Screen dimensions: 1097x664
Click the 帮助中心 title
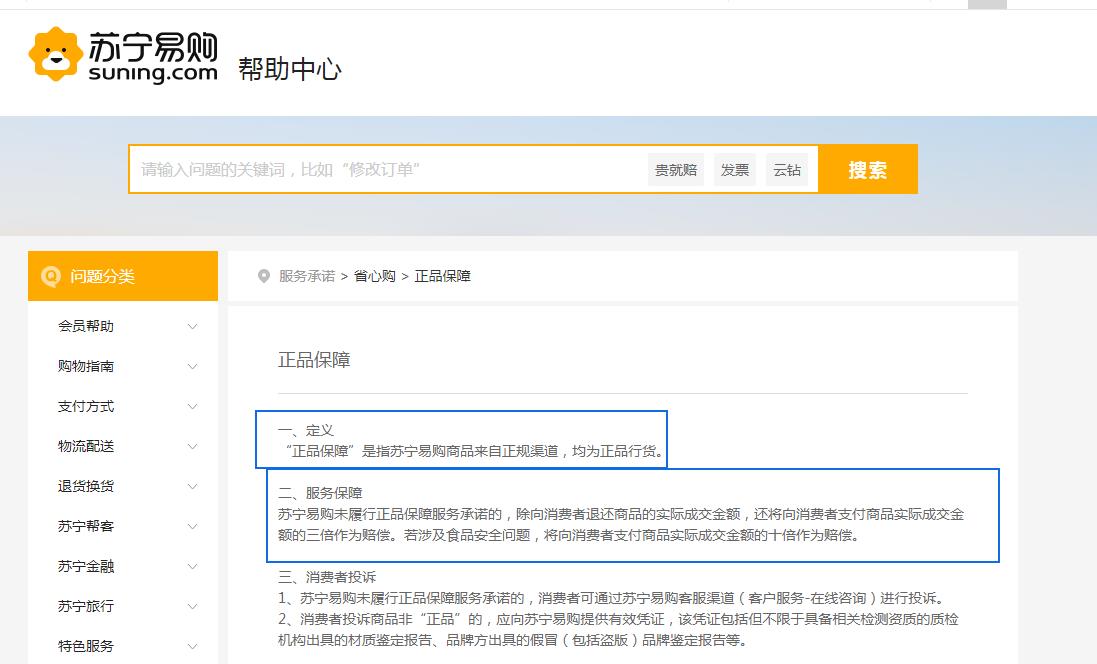point(290,69)
